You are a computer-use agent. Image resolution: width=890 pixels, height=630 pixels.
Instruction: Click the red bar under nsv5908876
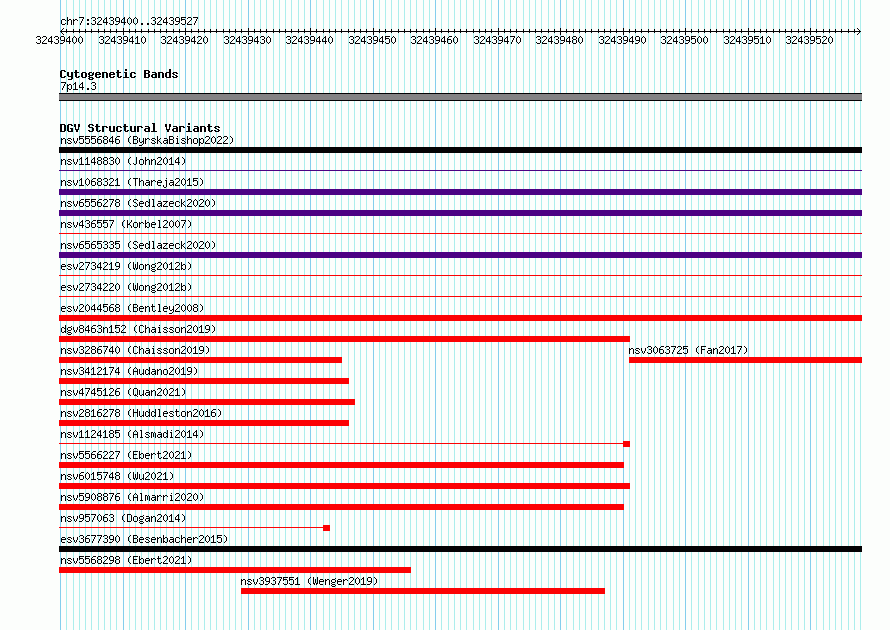341,507
